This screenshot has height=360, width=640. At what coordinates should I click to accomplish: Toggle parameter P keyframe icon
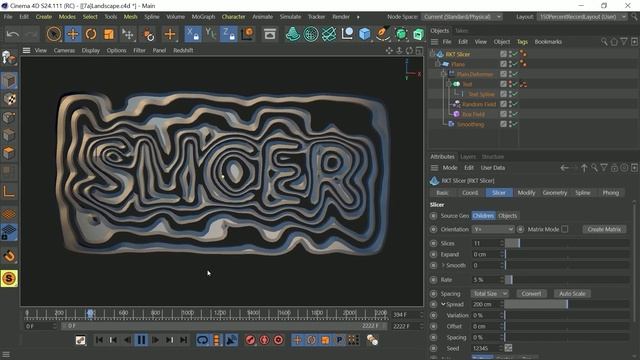tap(339, 340)
